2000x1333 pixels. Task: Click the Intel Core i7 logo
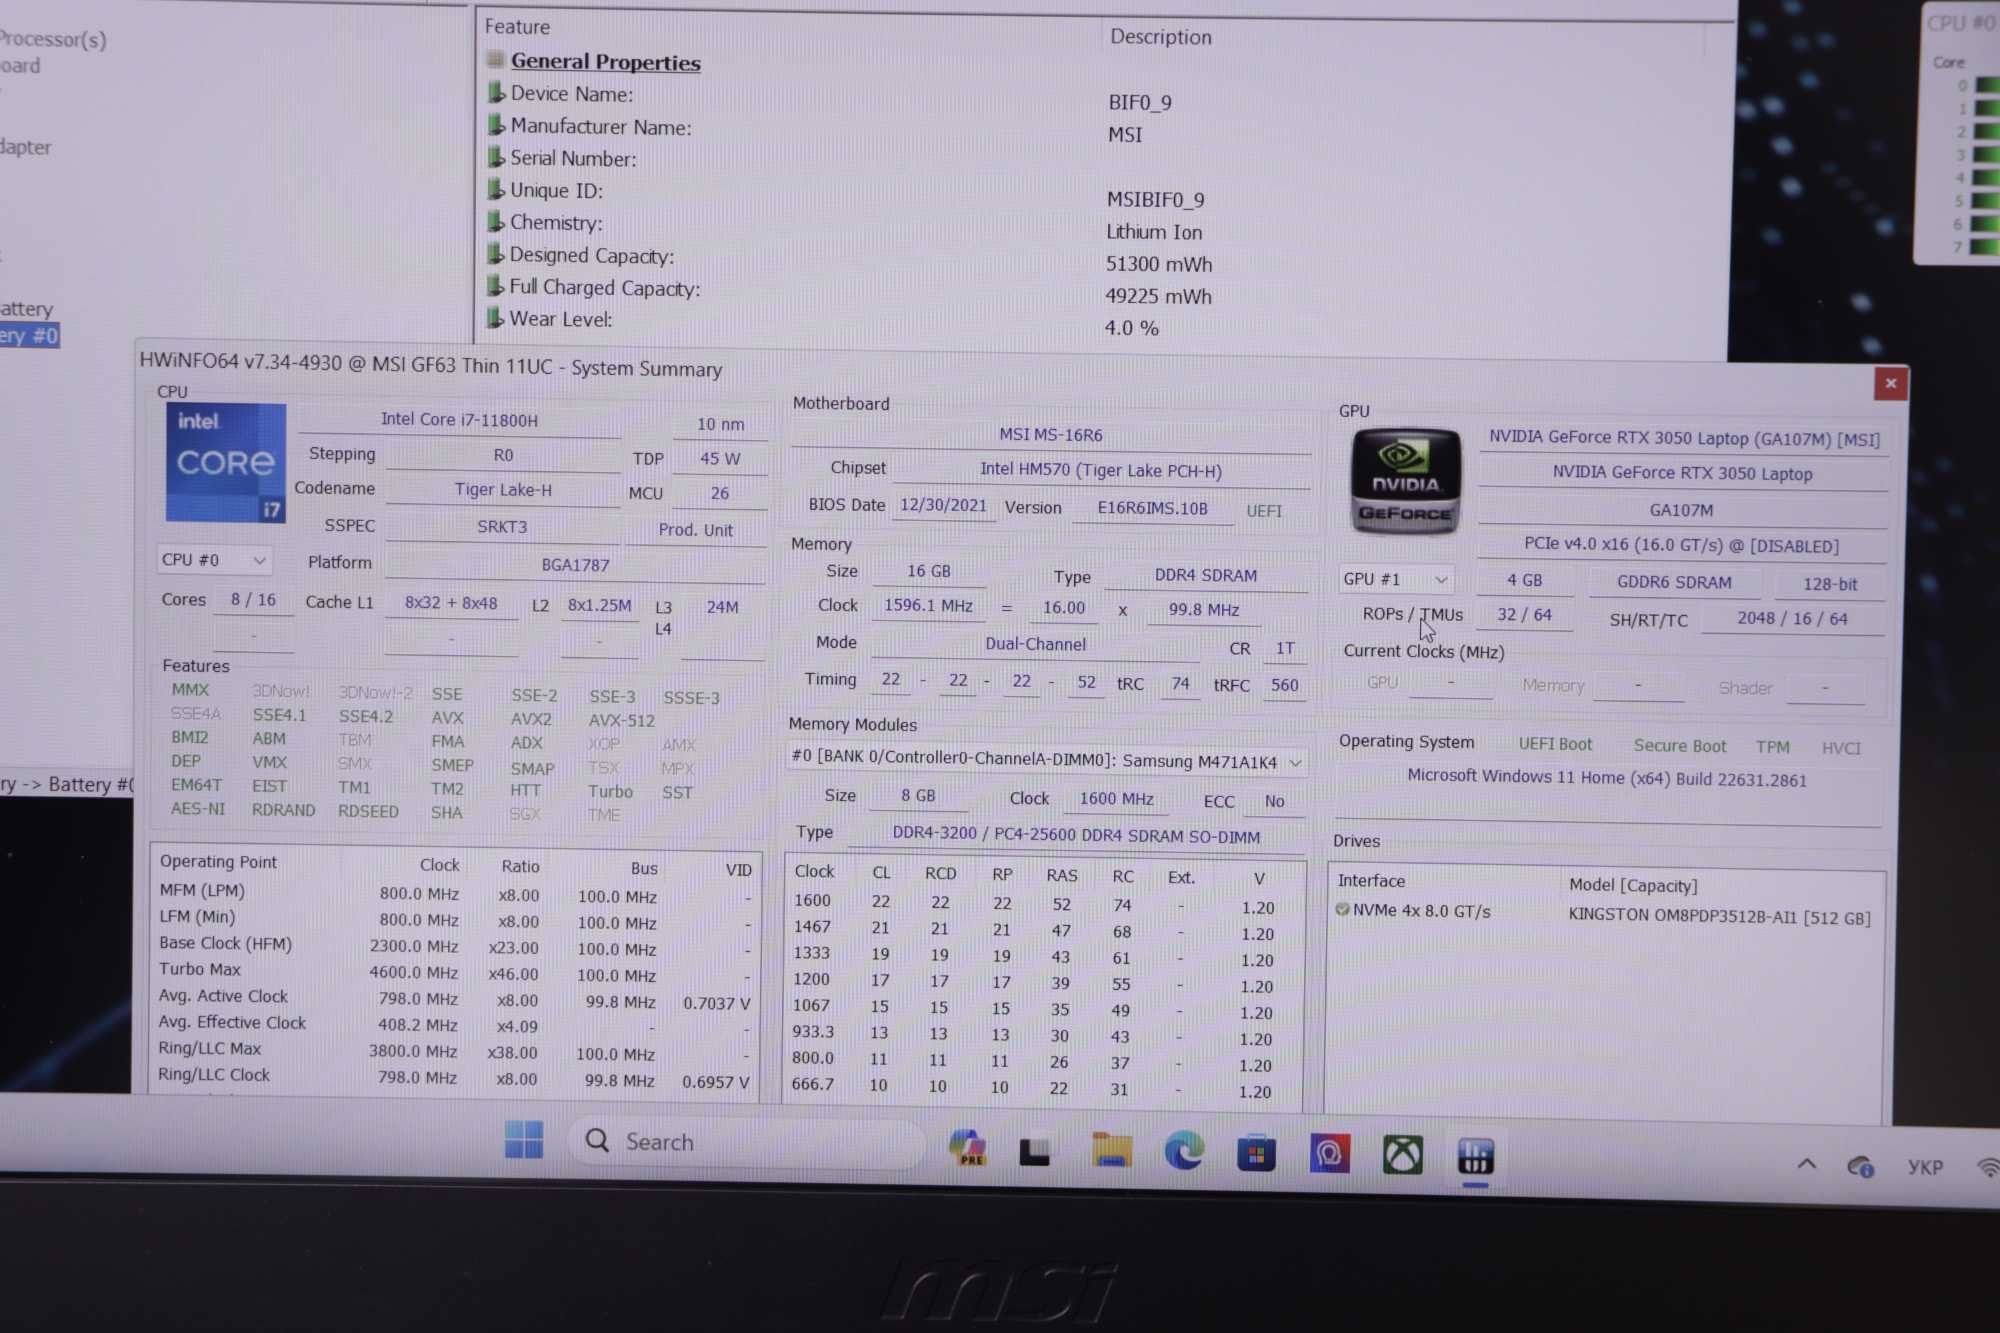point(226,463)
